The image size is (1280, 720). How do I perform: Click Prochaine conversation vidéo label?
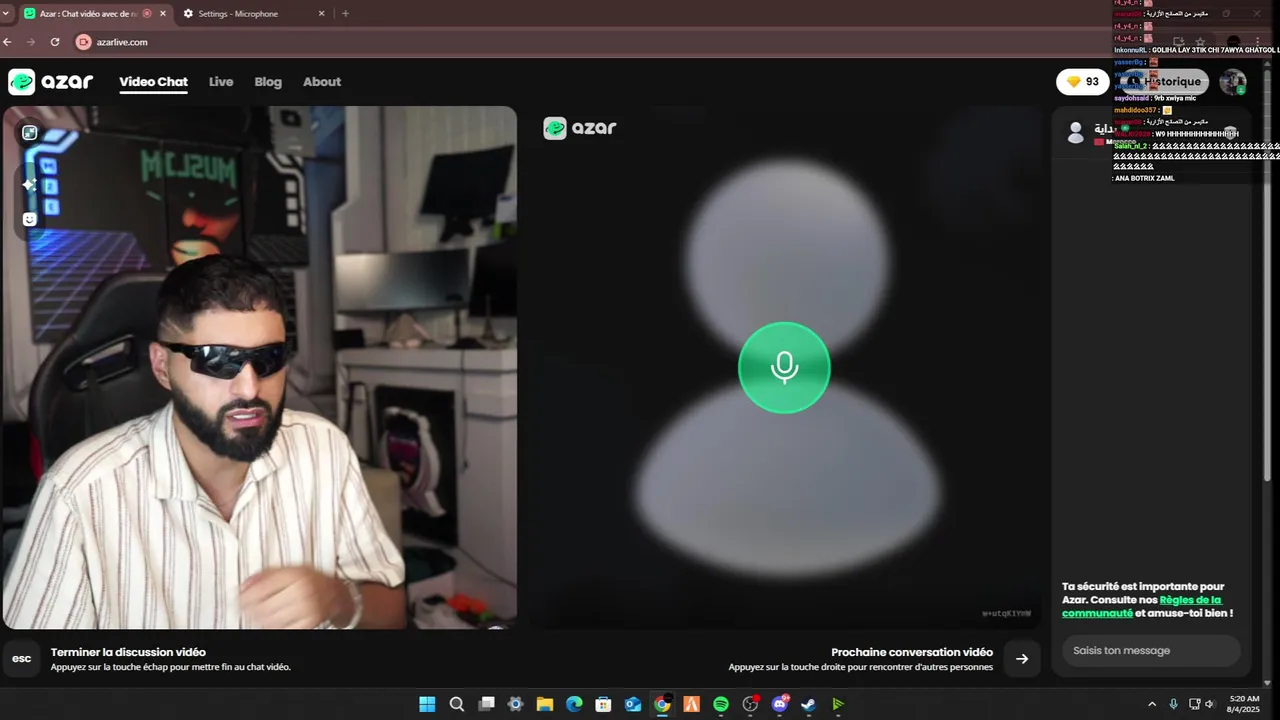[x=912, y=652]
